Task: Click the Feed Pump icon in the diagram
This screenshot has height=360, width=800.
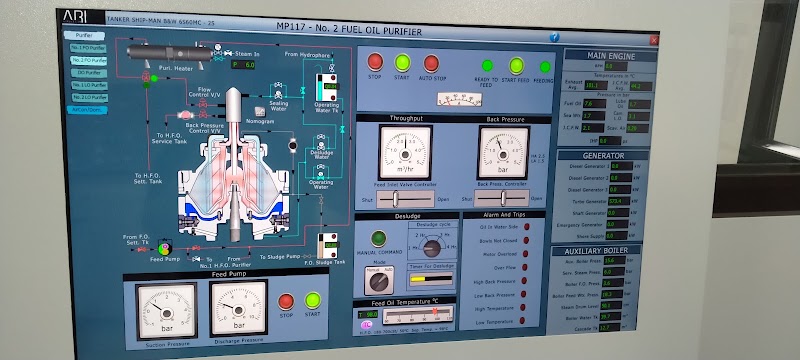Action: tap(165, 248)
